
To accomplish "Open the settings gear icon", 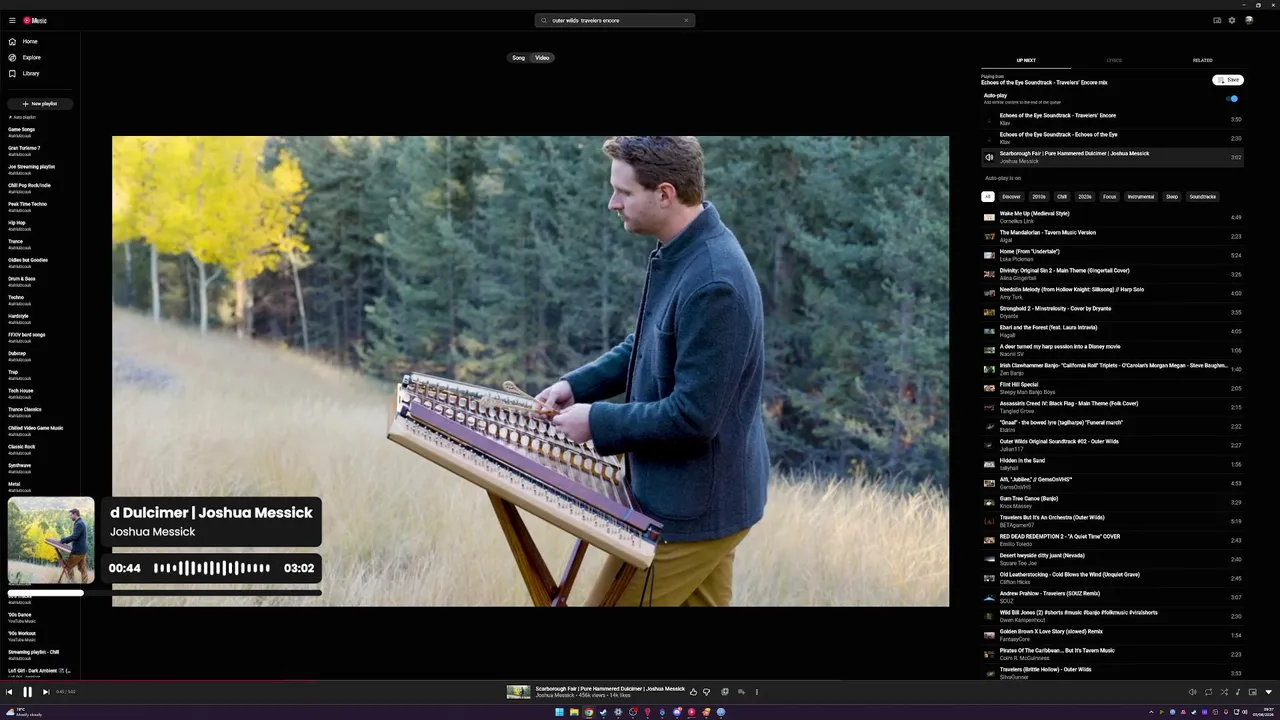I will [1232, 20].
